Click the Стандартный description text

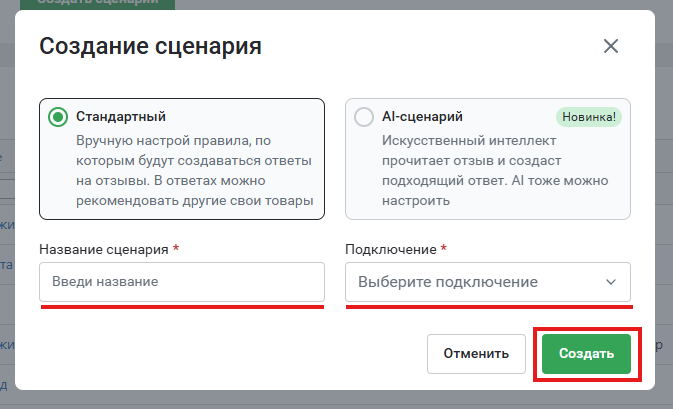coord(194,170)
